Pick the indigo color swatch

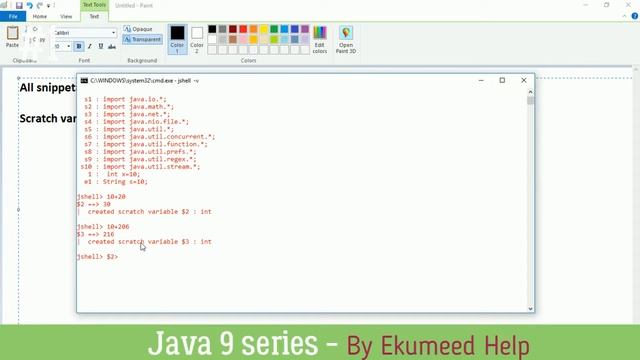coord(295,29)
